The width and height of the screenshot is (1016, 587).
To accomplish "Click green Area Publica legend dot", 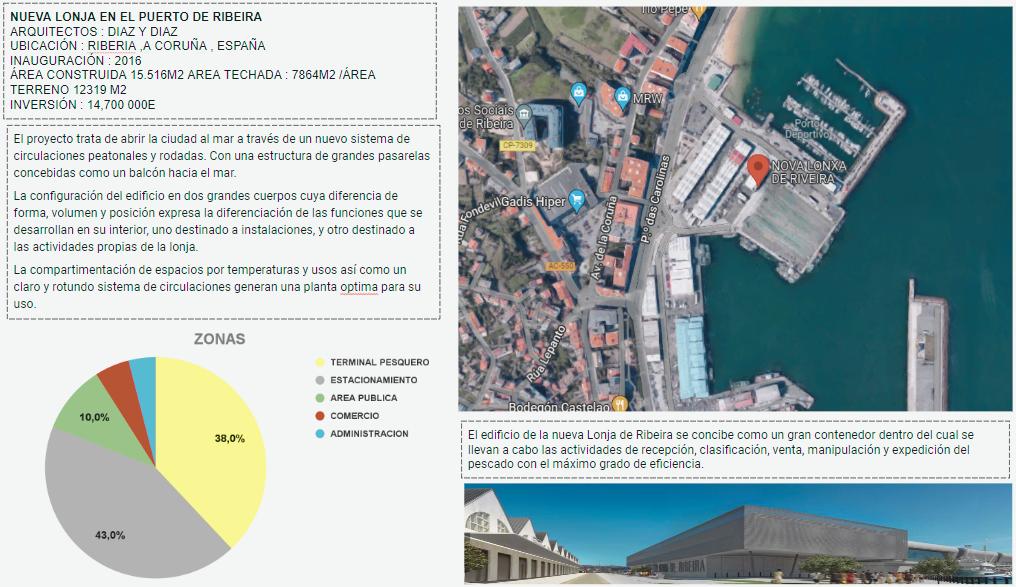I will [319, 398].
